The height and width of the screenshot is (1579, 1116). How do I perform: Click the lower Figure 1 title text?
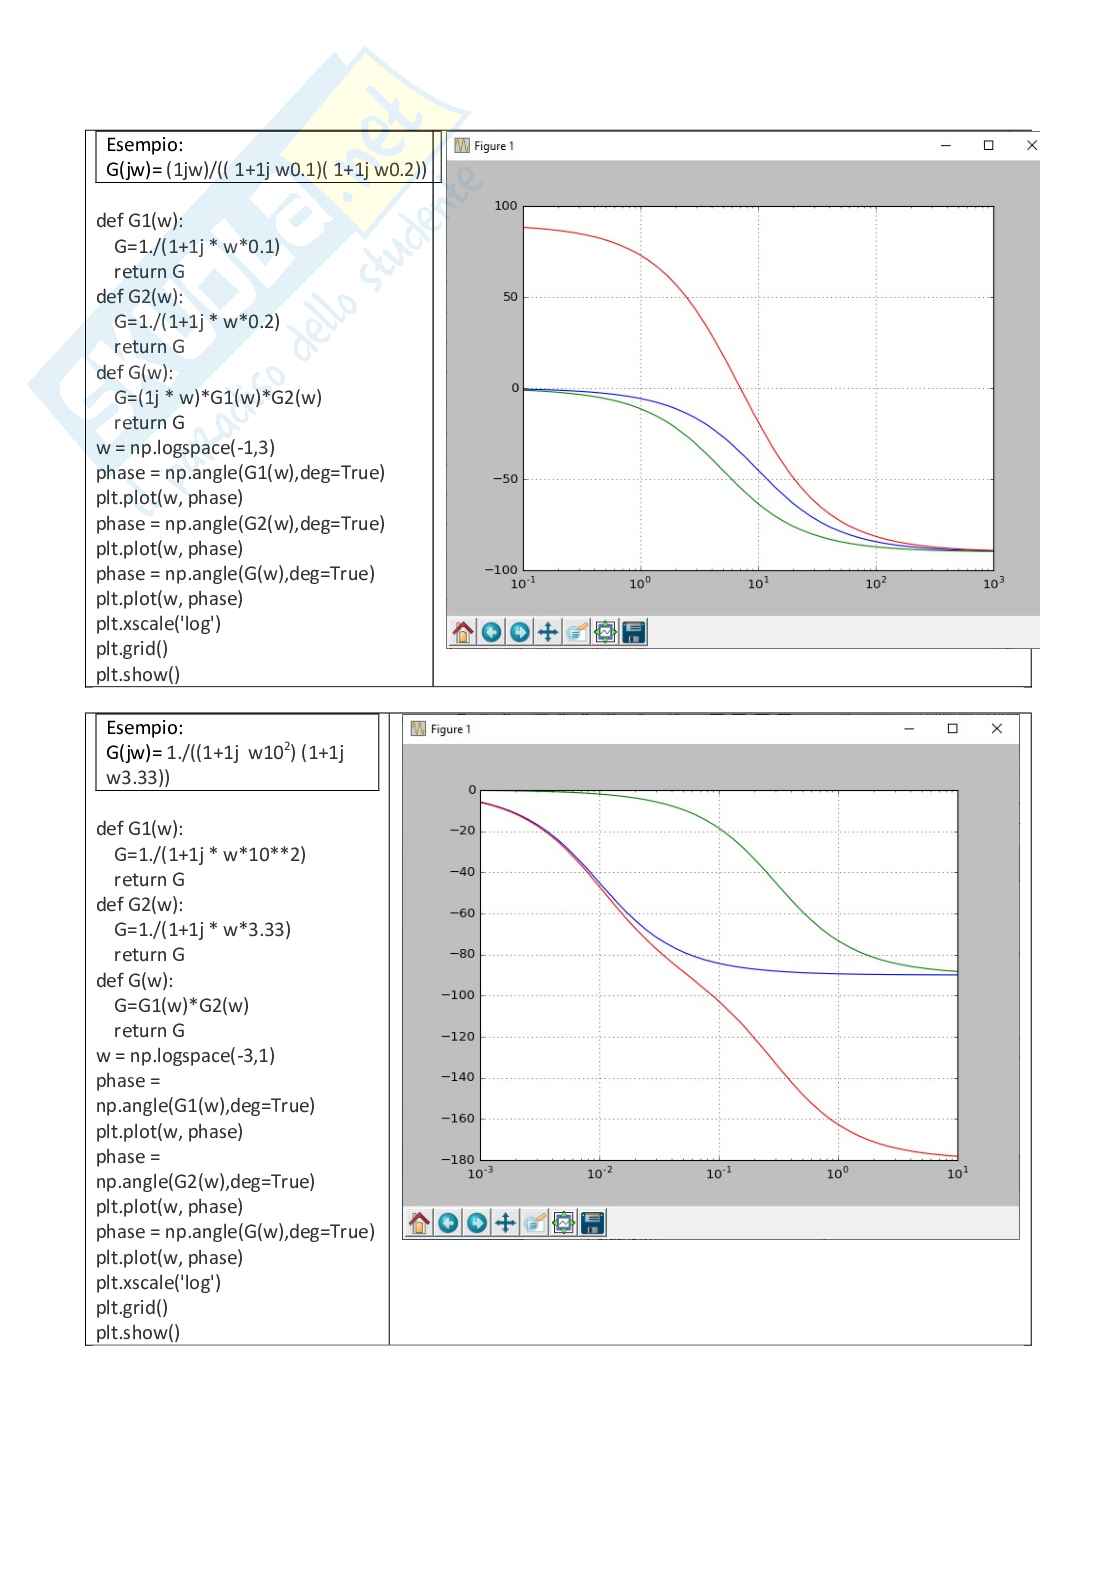(x=450, y=729)
